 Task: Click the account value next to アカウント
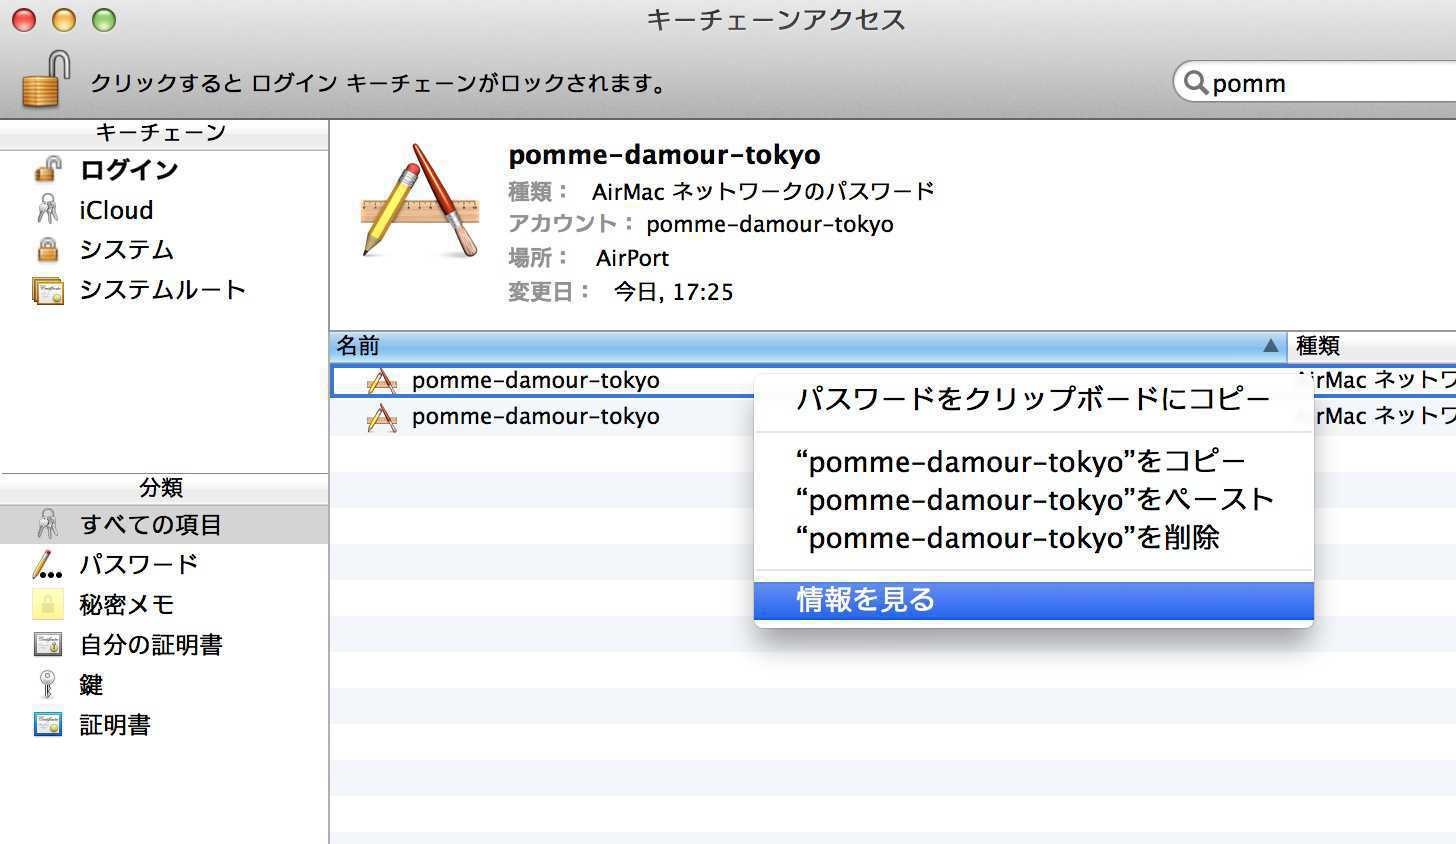click(x=769, y=224)
